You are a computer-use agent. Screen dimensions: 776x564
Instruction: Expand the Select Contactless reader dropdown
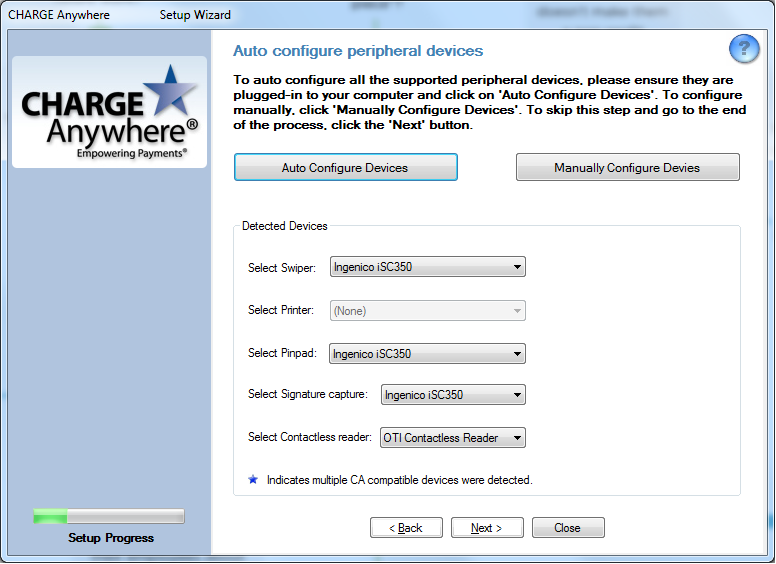pyautogui.click(x=453, y=438)
